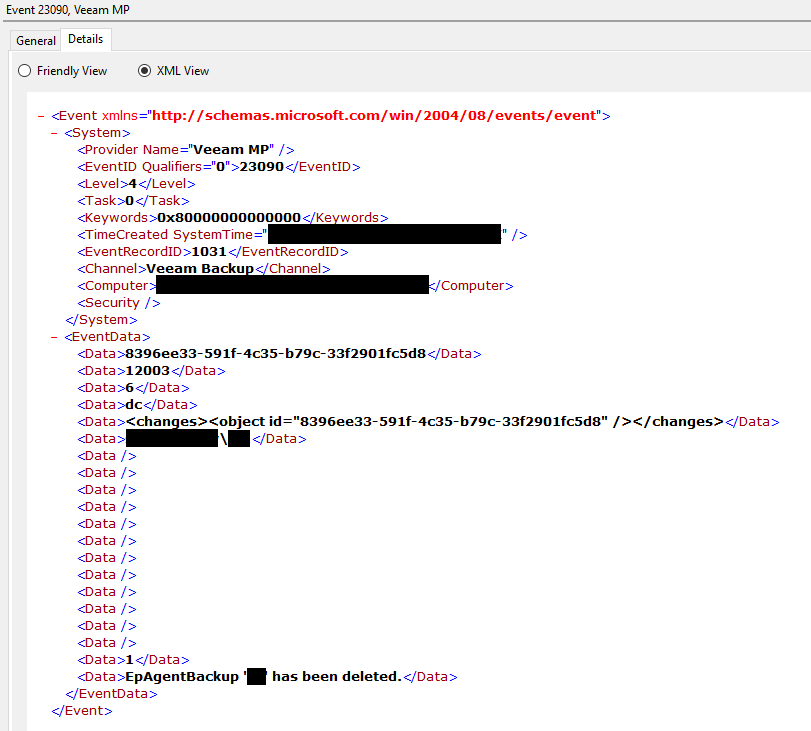
Task: Click the schemas.microsoft.com namespace URL
Action: coord(372,116)
